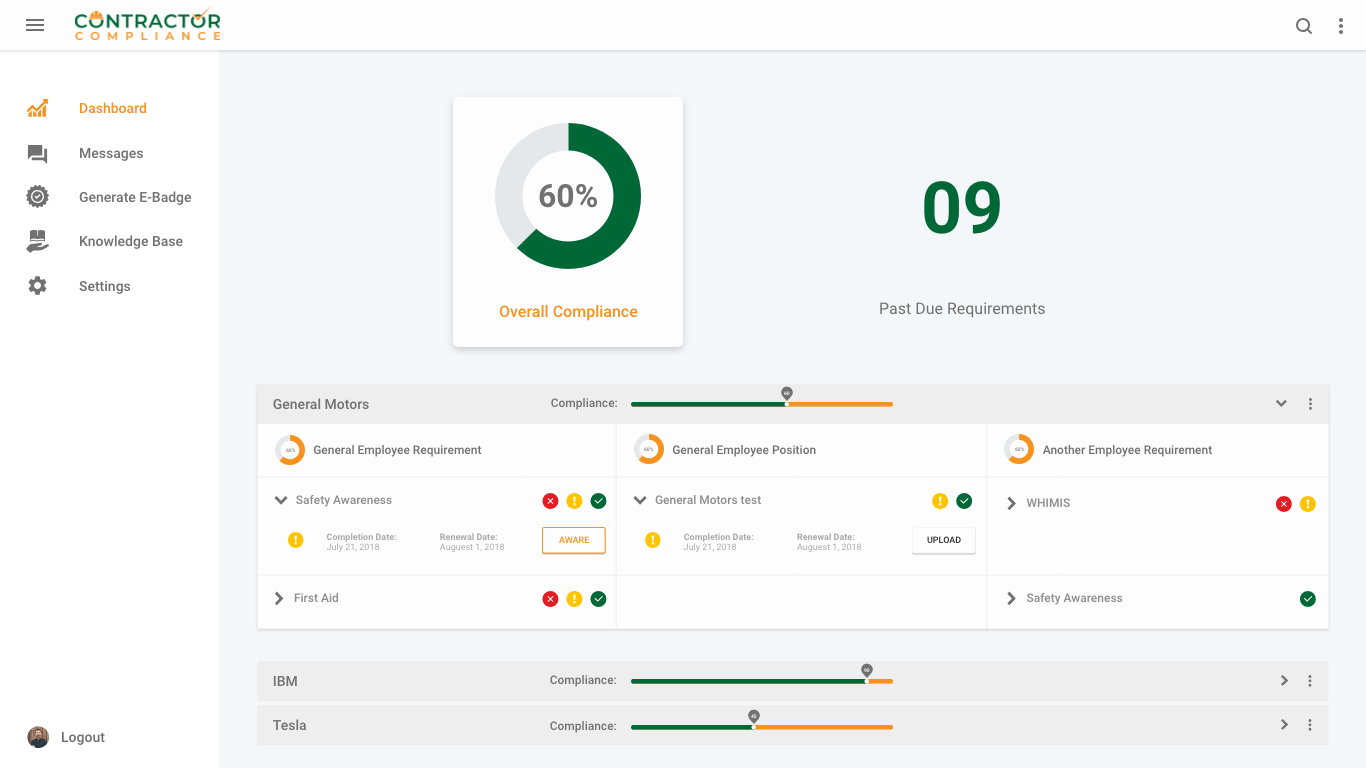Open the top bar more-options menu
Screen dimensions: 1366x768
tap(1341, 27)
